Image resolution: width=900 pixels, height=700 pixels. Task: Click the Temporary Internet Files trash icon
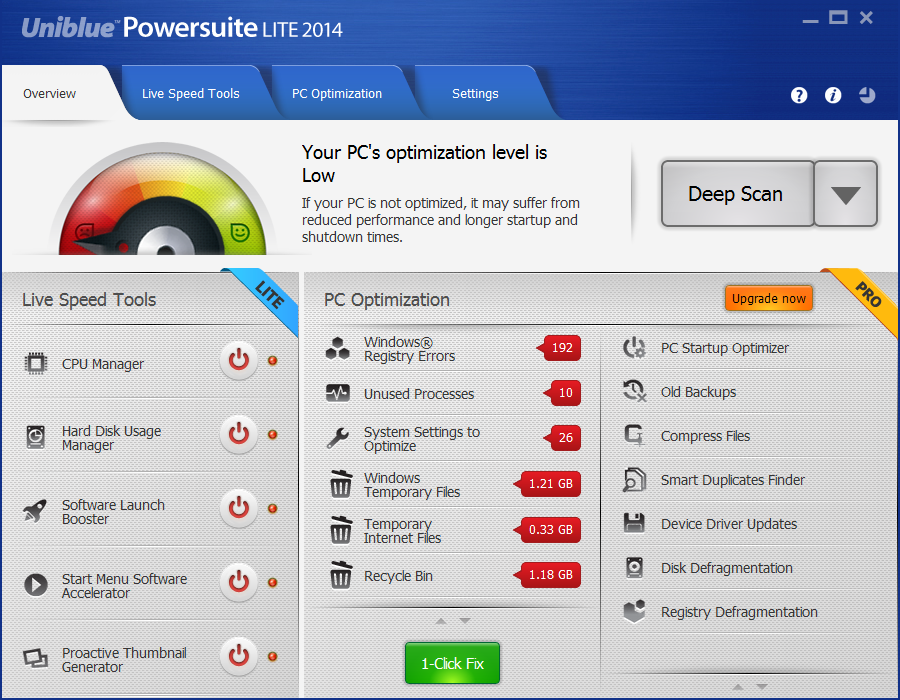coord(340,530)
